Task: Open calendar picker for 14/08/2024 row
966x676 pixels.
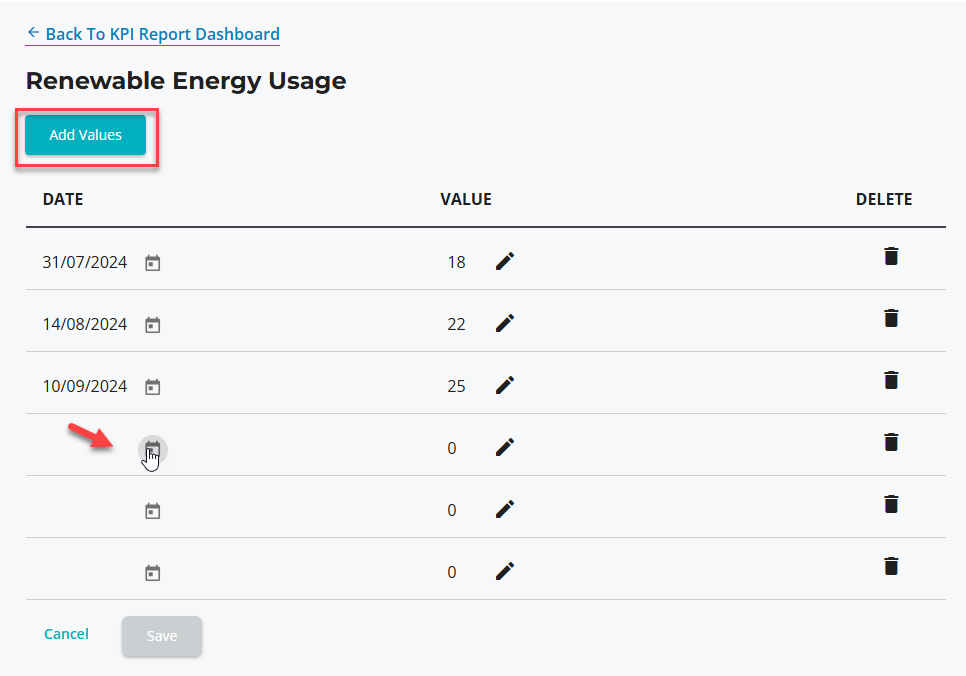Action: pyautogui.click(x=152, y=325)
